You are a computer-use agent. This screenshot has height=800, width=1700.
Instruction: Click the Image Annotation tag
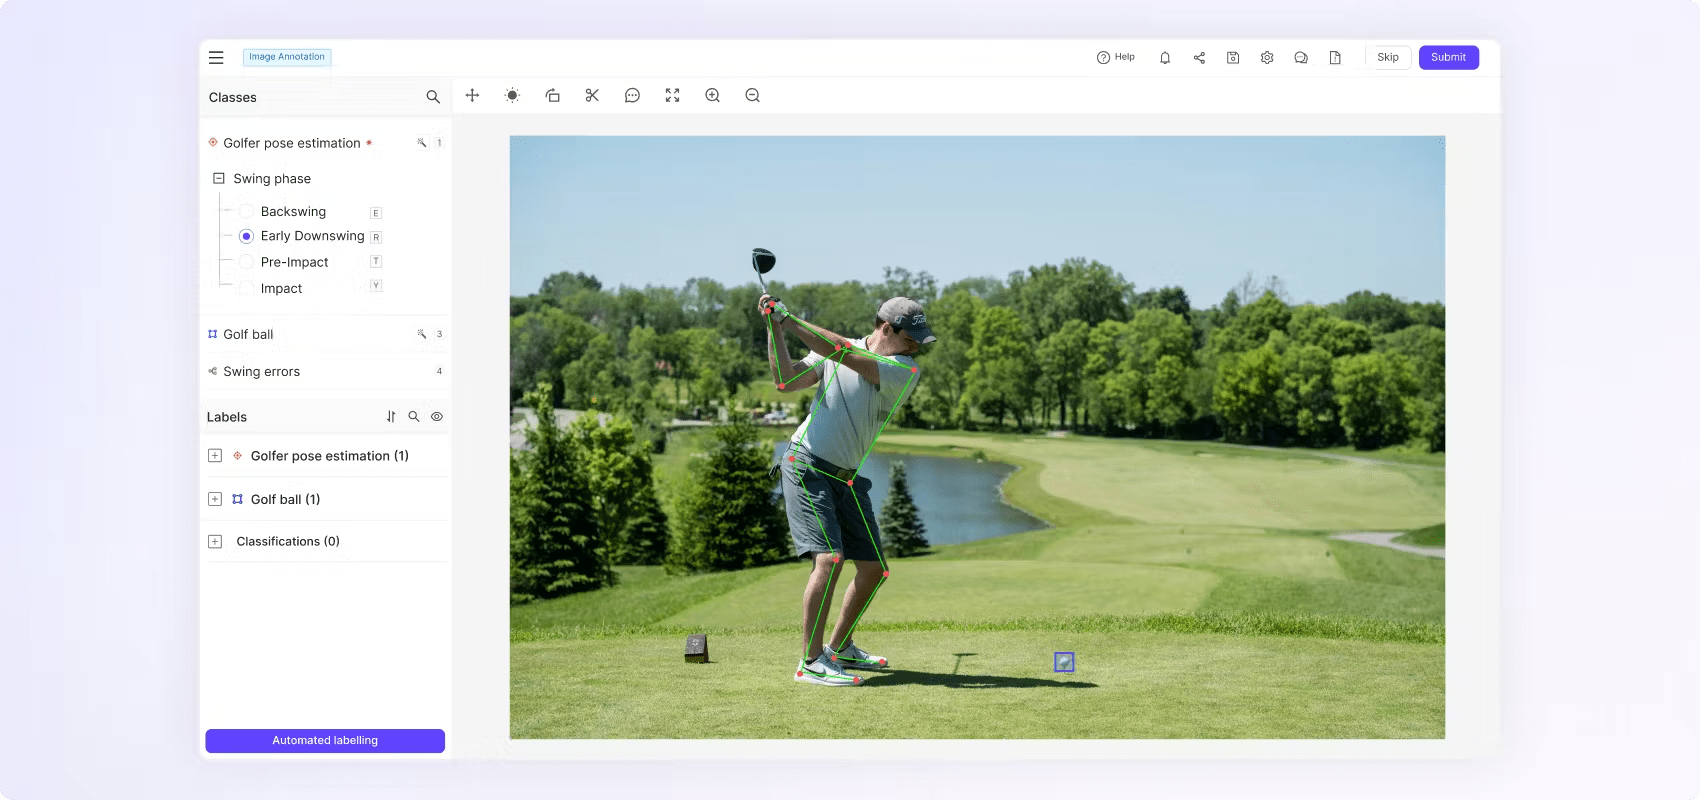click(x=287, y=57)
